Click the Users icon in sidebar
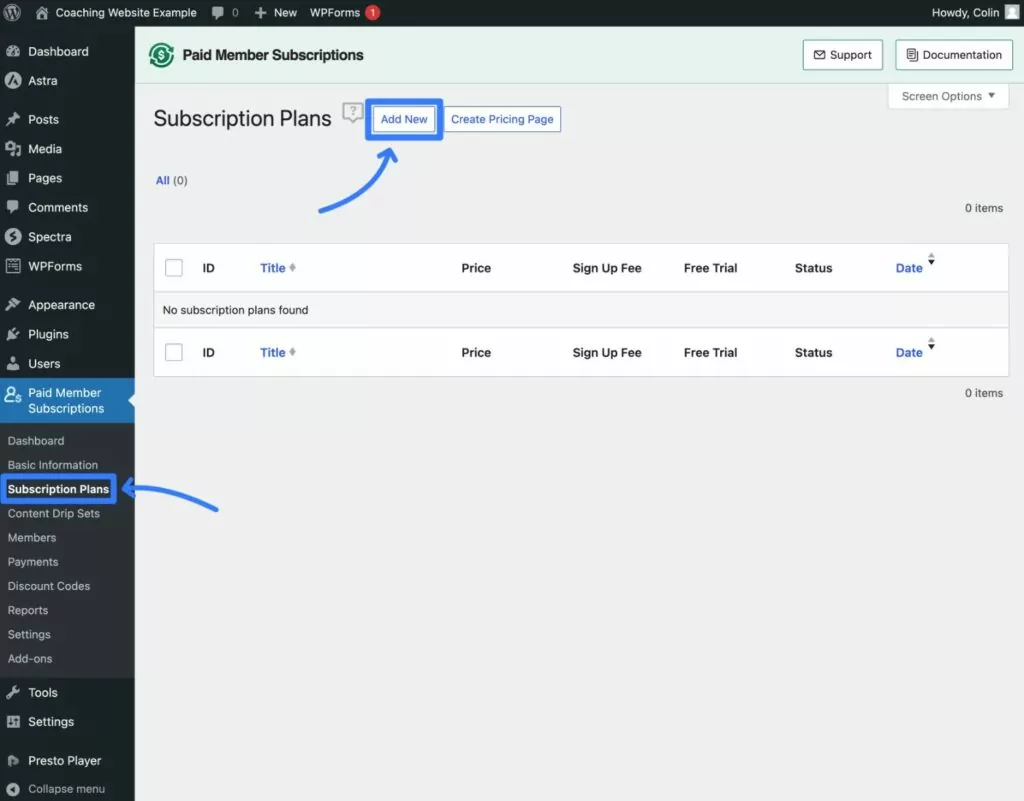The height and width of the screenshot is (801, 1024). (x=13, y=363)
